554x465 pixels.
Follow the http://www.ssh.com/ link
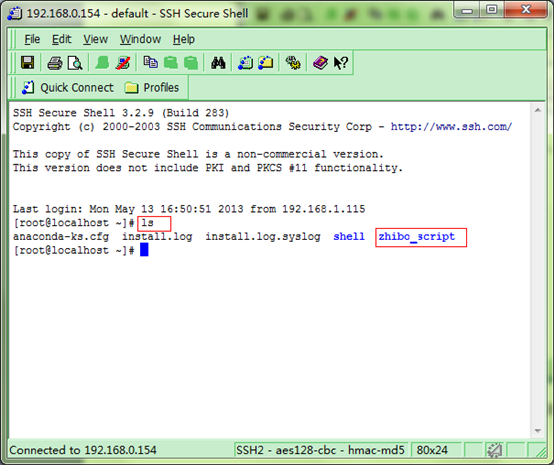click(451, 127)
